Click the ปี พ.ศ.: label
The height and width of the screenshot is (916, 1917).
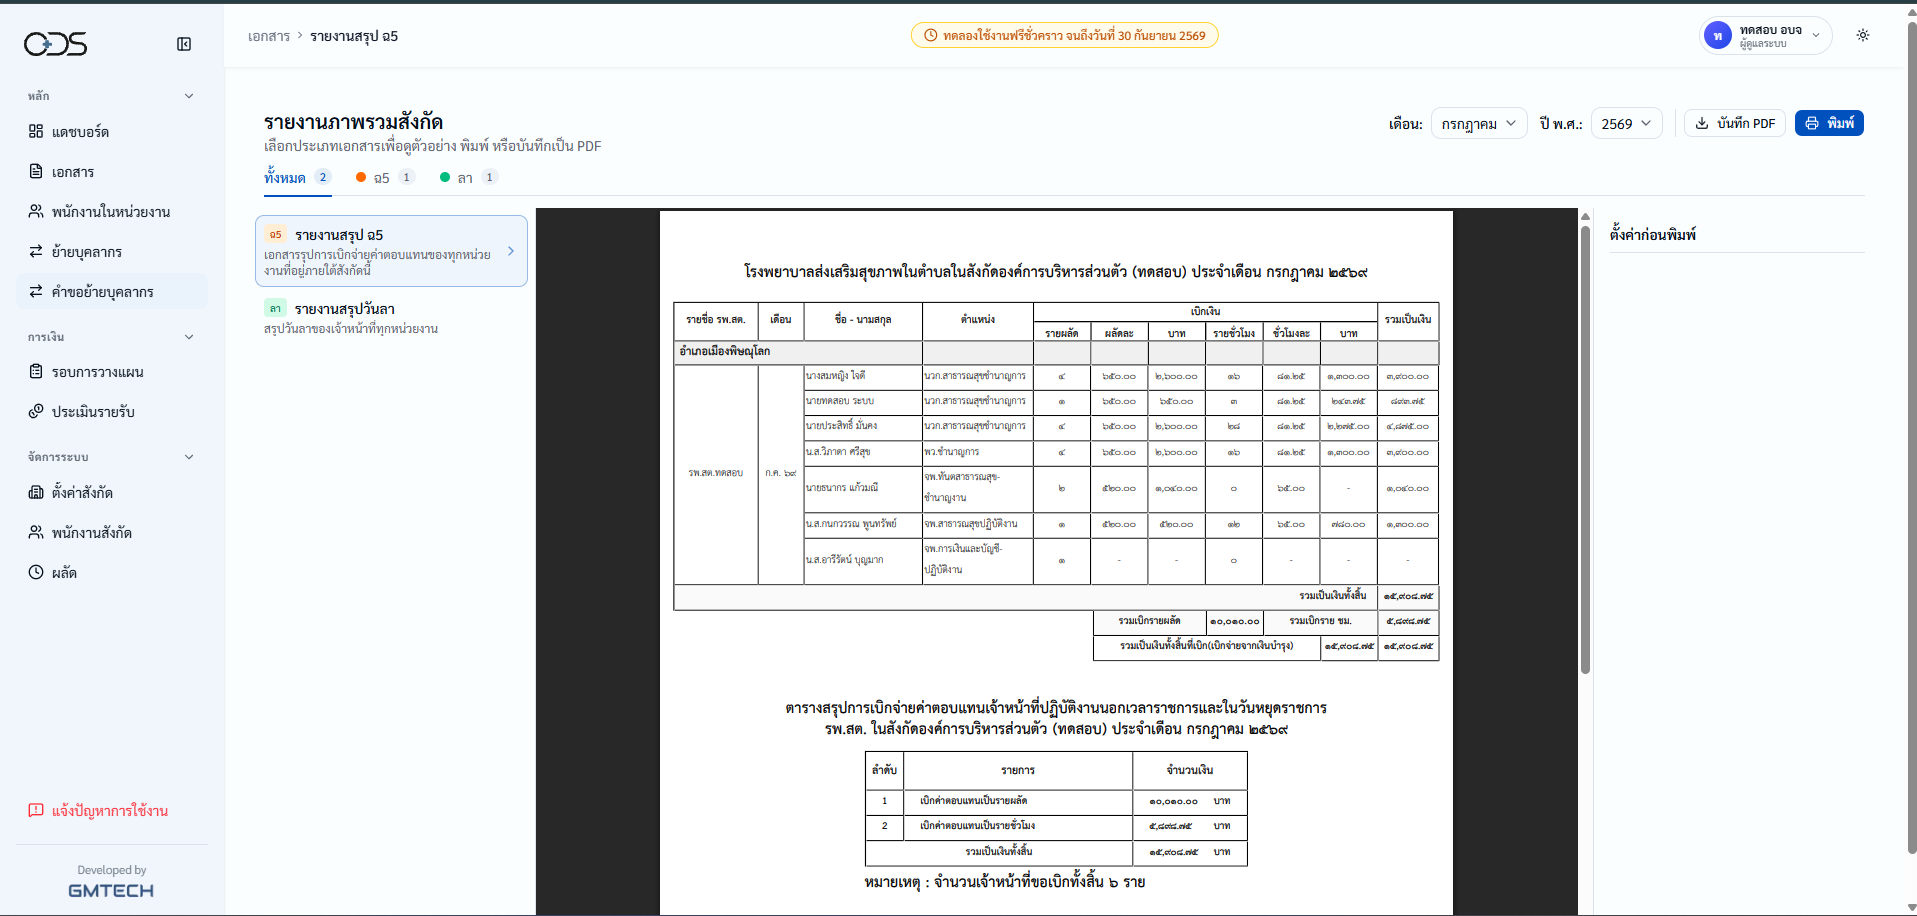(1561, 124)
